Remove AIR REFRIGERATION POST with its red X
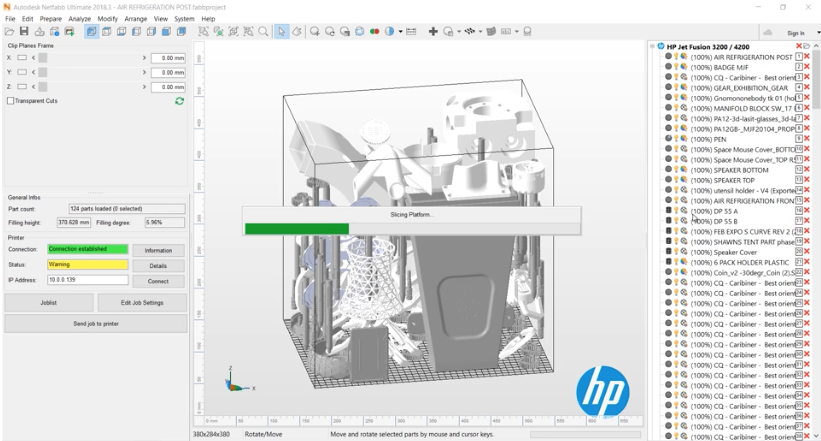821x441 pixels. pos(807,57)
